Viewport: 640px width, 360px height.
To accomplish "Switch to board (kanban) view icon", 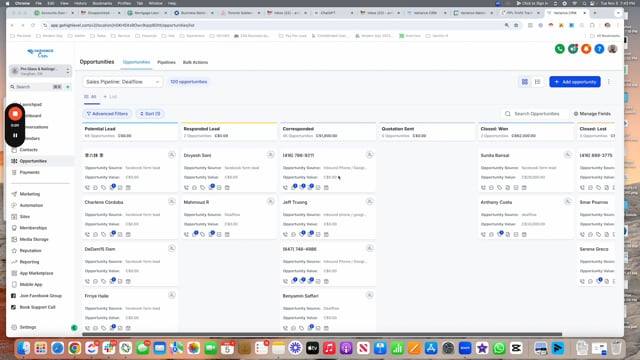I will pos(524,82).
